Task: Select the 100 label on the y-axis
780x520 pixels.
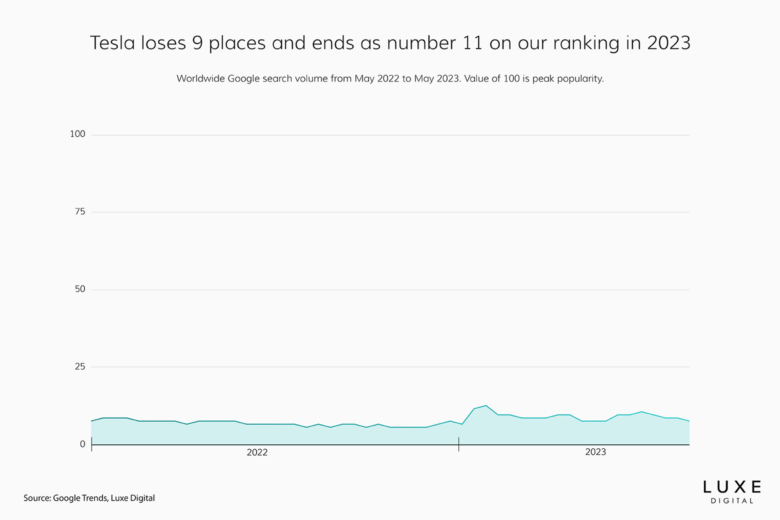Action: [x=77, y=134]
